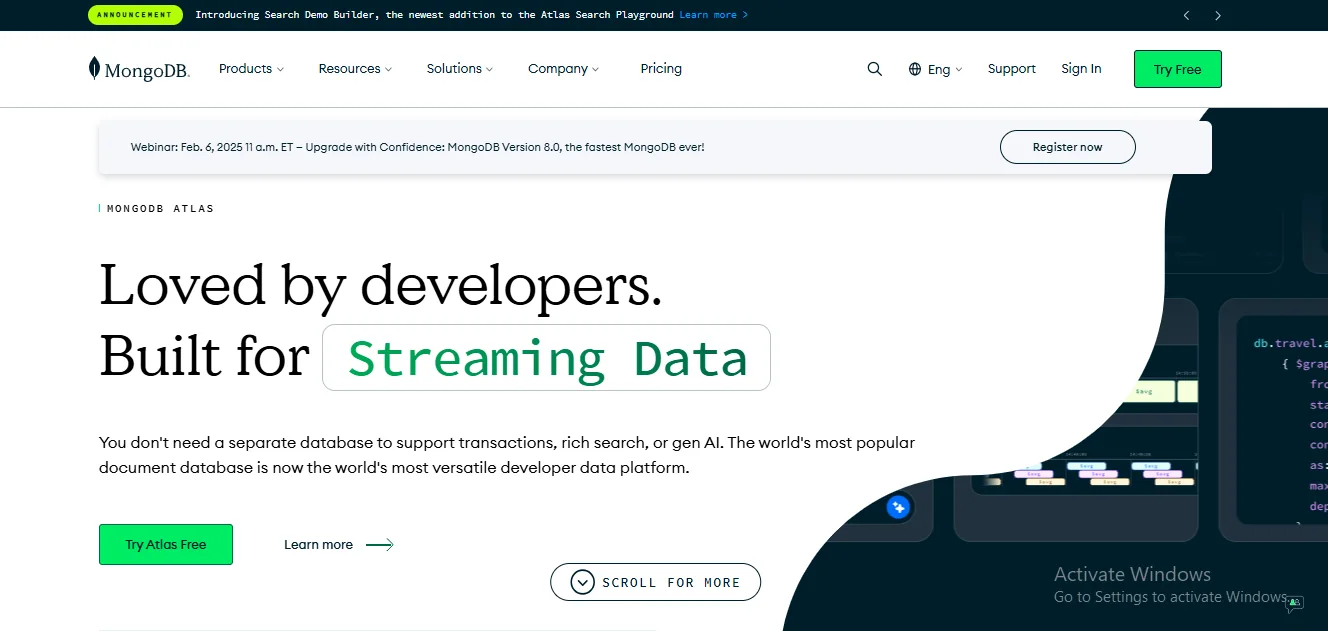Click the arrow beside 'Learn more' in hero
1328x631 pixels.
click(378, 544)
